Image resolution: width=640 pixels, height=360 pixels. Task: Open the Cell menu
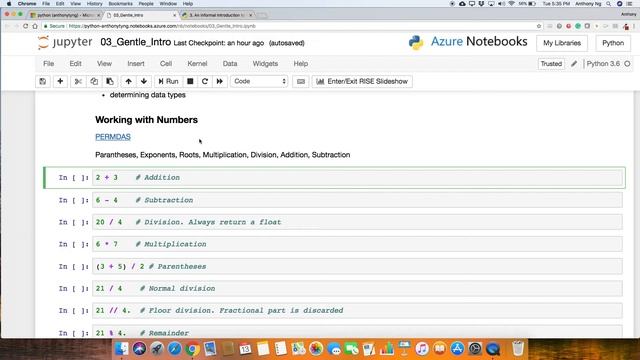point(166,64)
